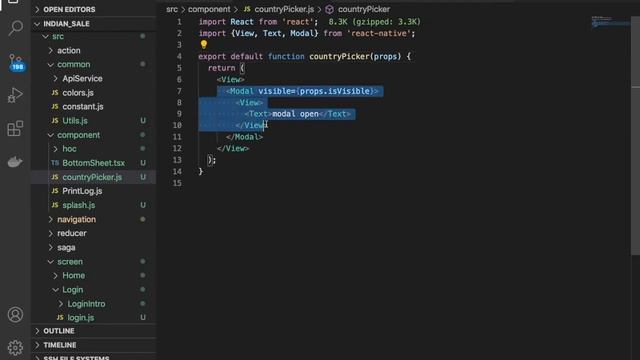The image size is (640, 360).
Task: Expand the LoginIntro folder
Action: click(94, 304)
